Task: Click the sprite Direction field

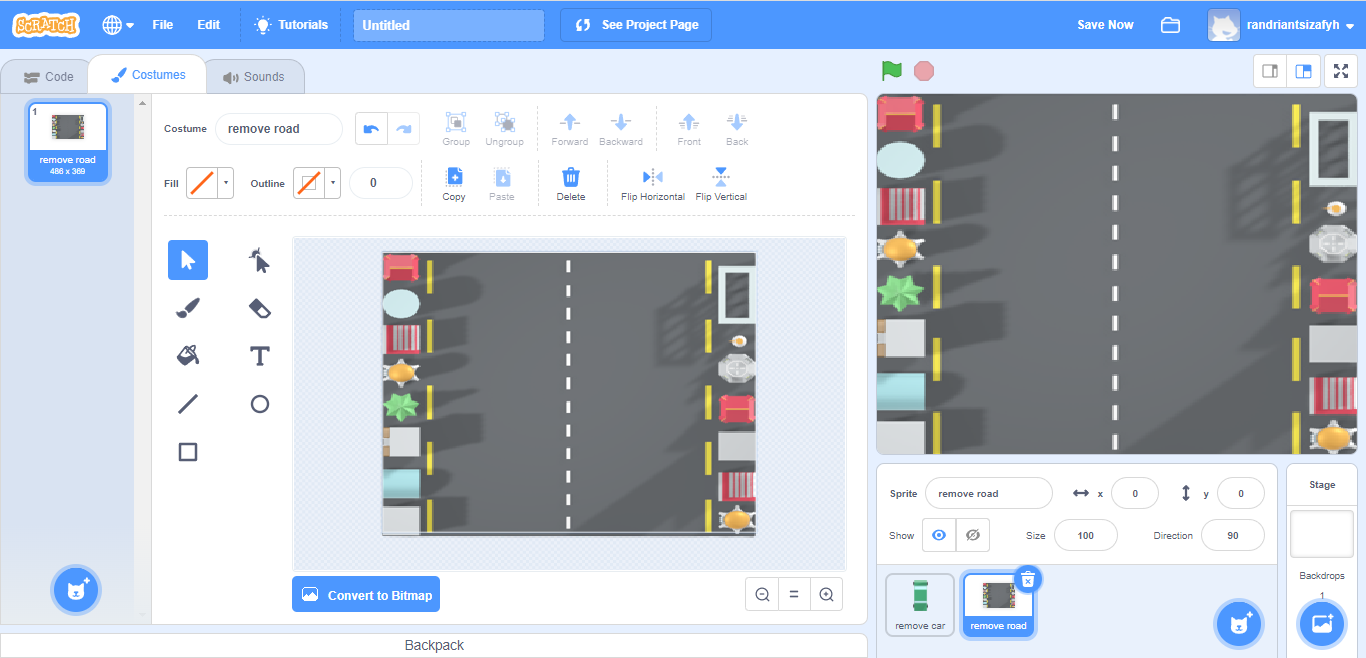Action: point(1233,535)
